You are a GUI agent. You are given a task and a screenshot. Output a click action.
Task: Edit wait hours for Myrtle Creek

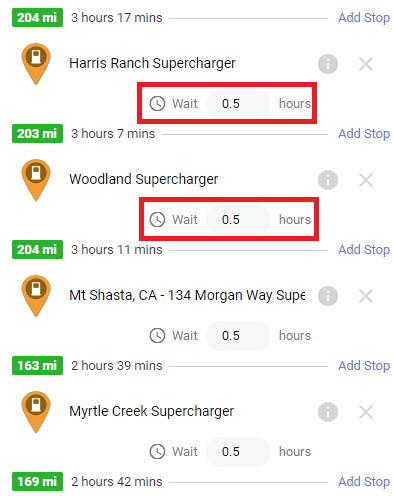click(238, 452)
